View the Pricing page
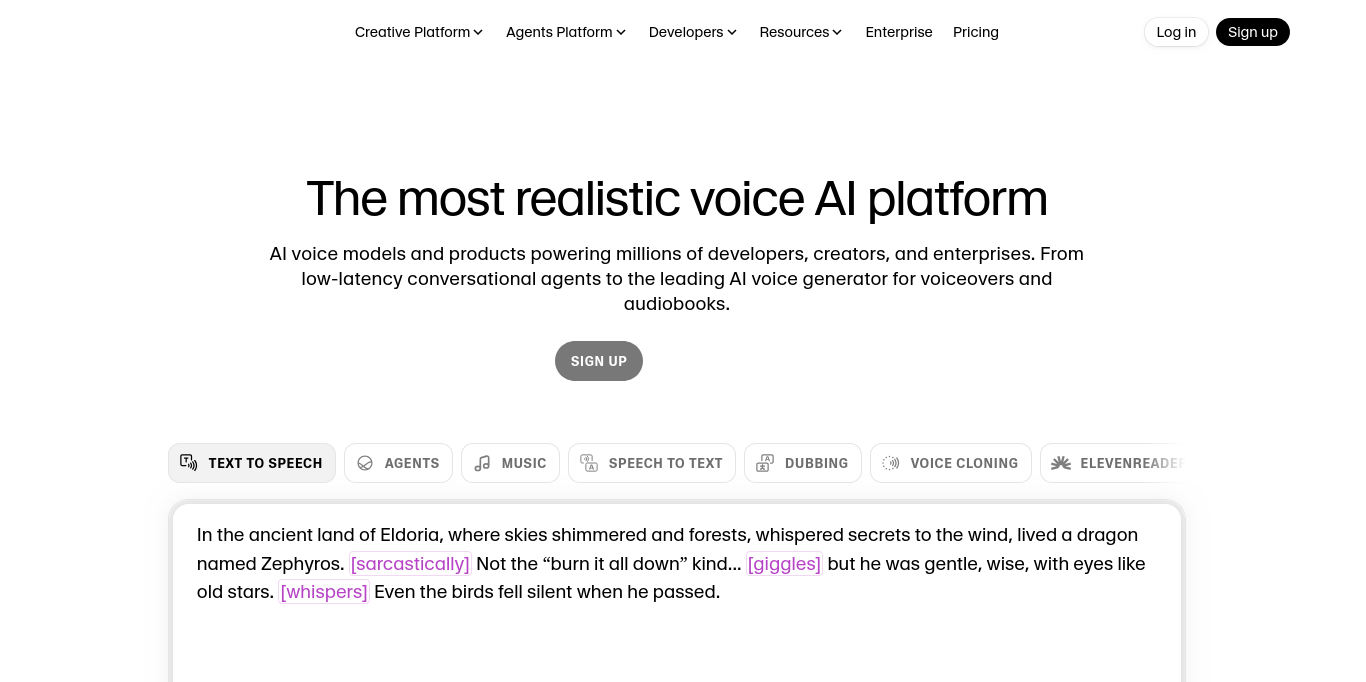 click(976, 31)
